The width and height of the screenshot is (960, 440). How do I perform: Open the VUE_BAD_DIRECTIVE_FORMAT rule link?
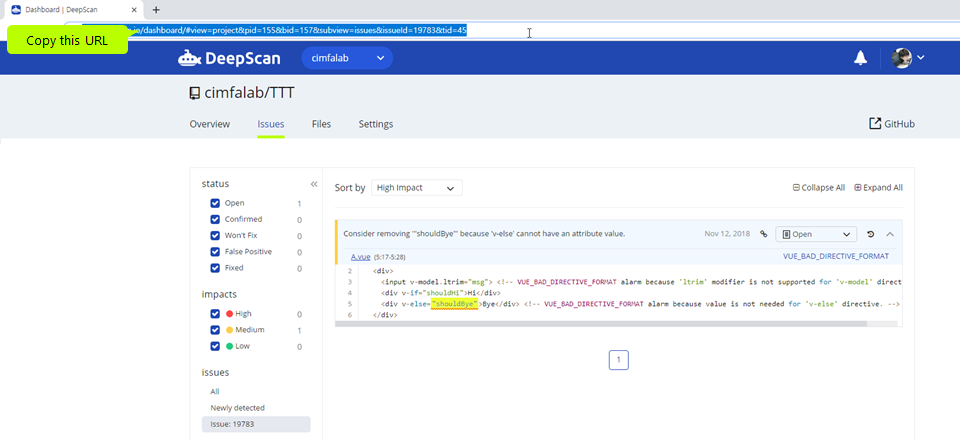coord(836,256)
